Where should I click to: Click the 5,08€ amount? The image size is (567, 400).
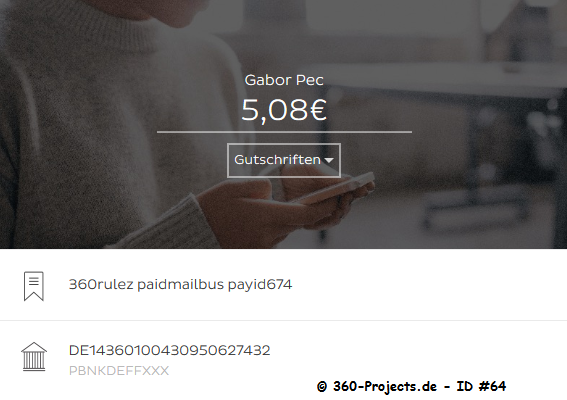tap(284, 110)
